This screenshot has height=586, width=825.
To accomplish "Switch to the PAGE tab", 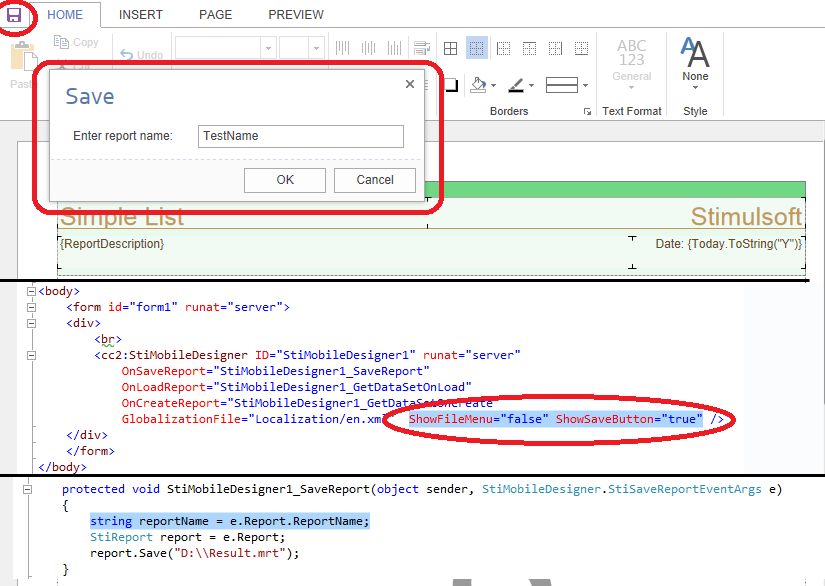I will click(x=215, y=15).
